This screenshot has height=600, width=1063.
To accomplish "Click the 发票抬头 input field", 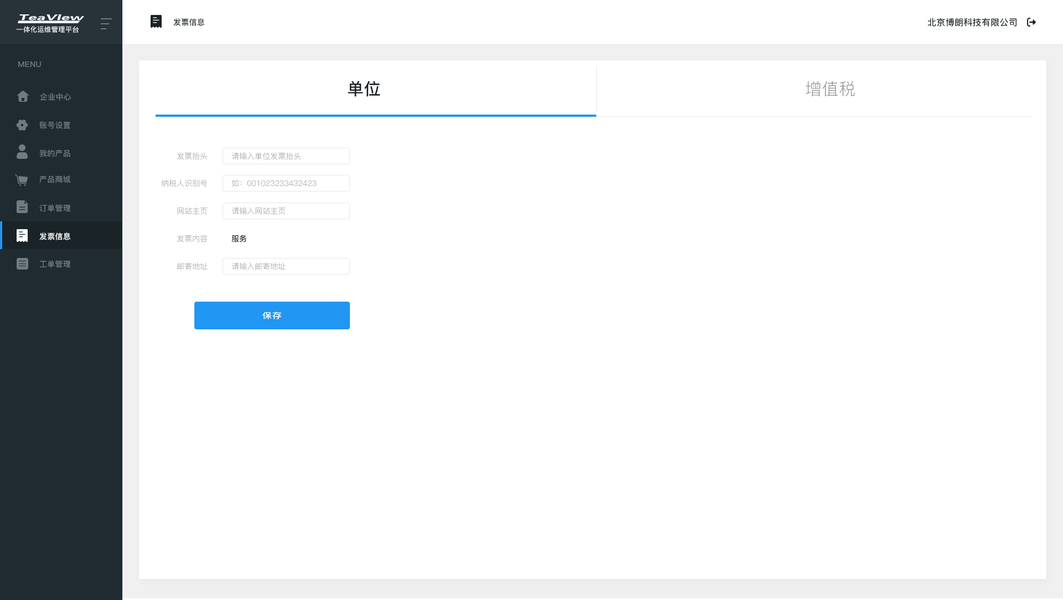I will tap(286, 156).
